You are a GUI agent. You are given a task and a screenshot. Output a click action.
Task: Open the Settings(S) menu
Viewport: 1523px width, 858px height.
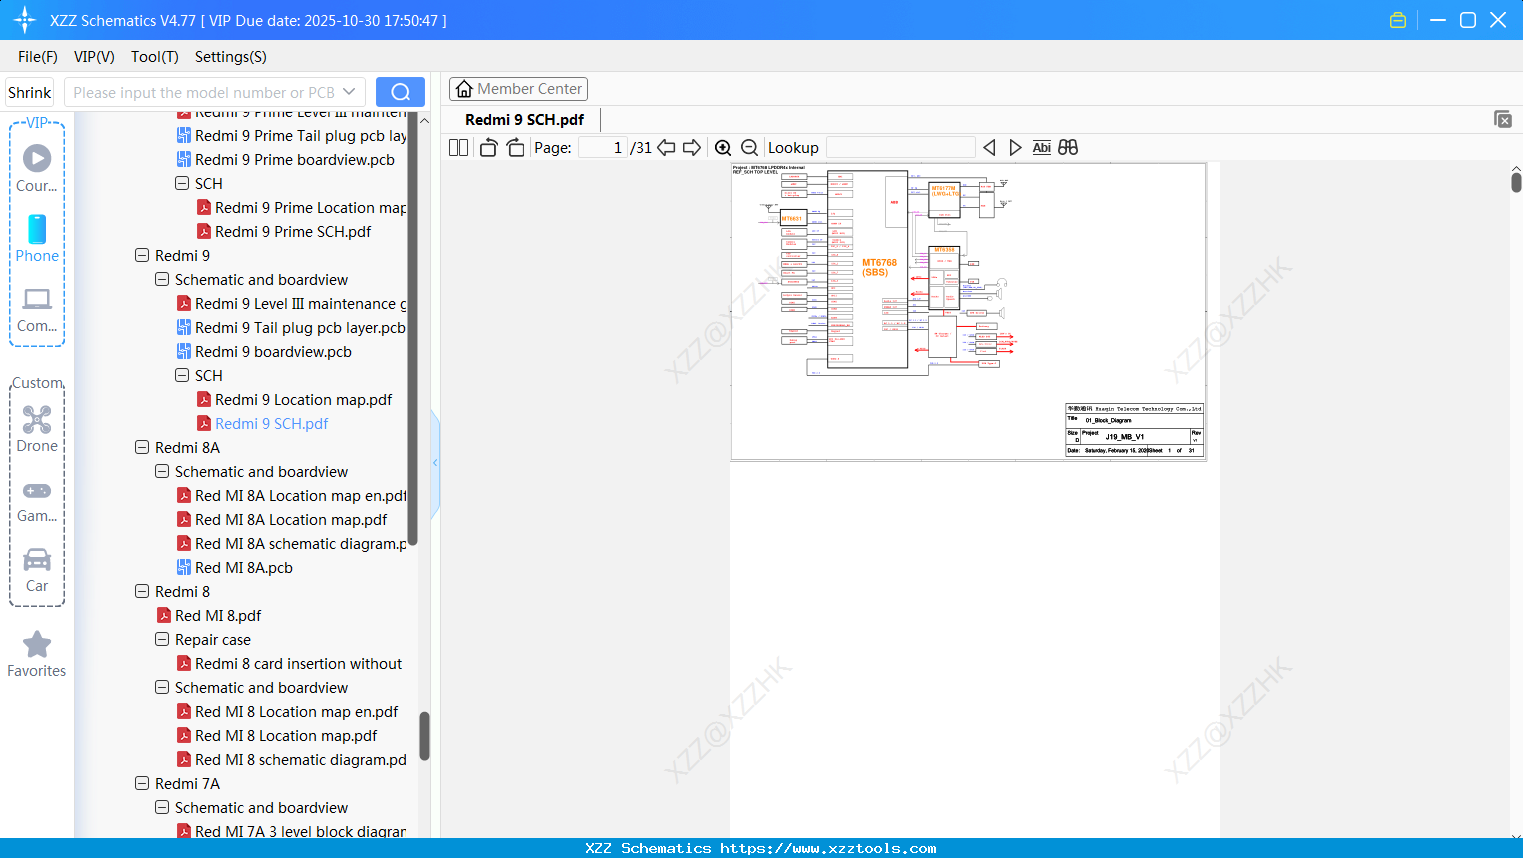230,57
